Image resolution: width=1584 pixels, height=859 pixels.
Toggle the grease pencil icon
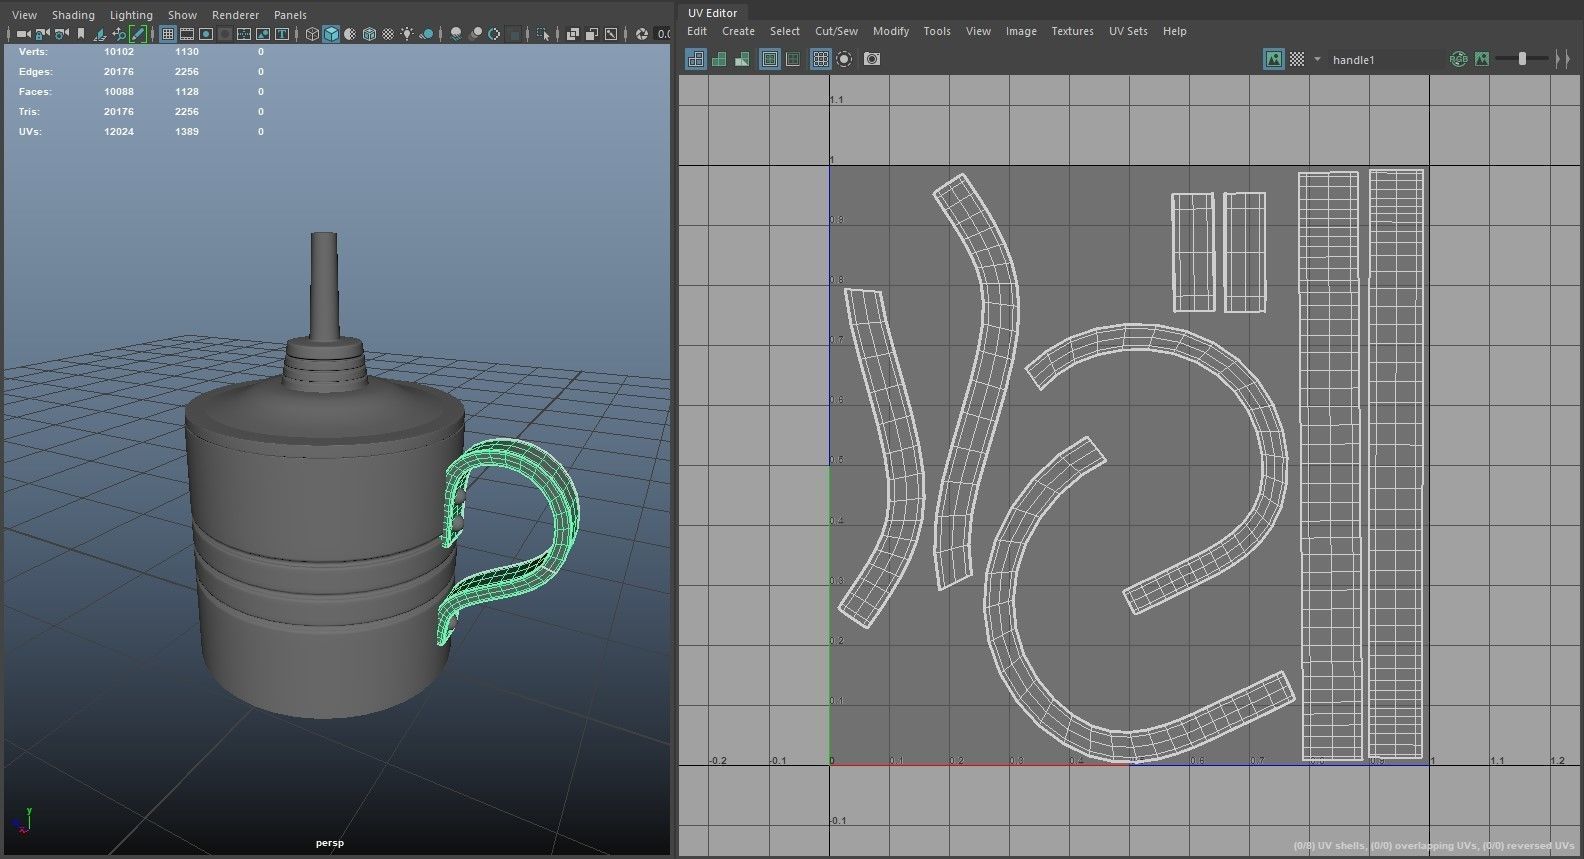tap(138, 34)
